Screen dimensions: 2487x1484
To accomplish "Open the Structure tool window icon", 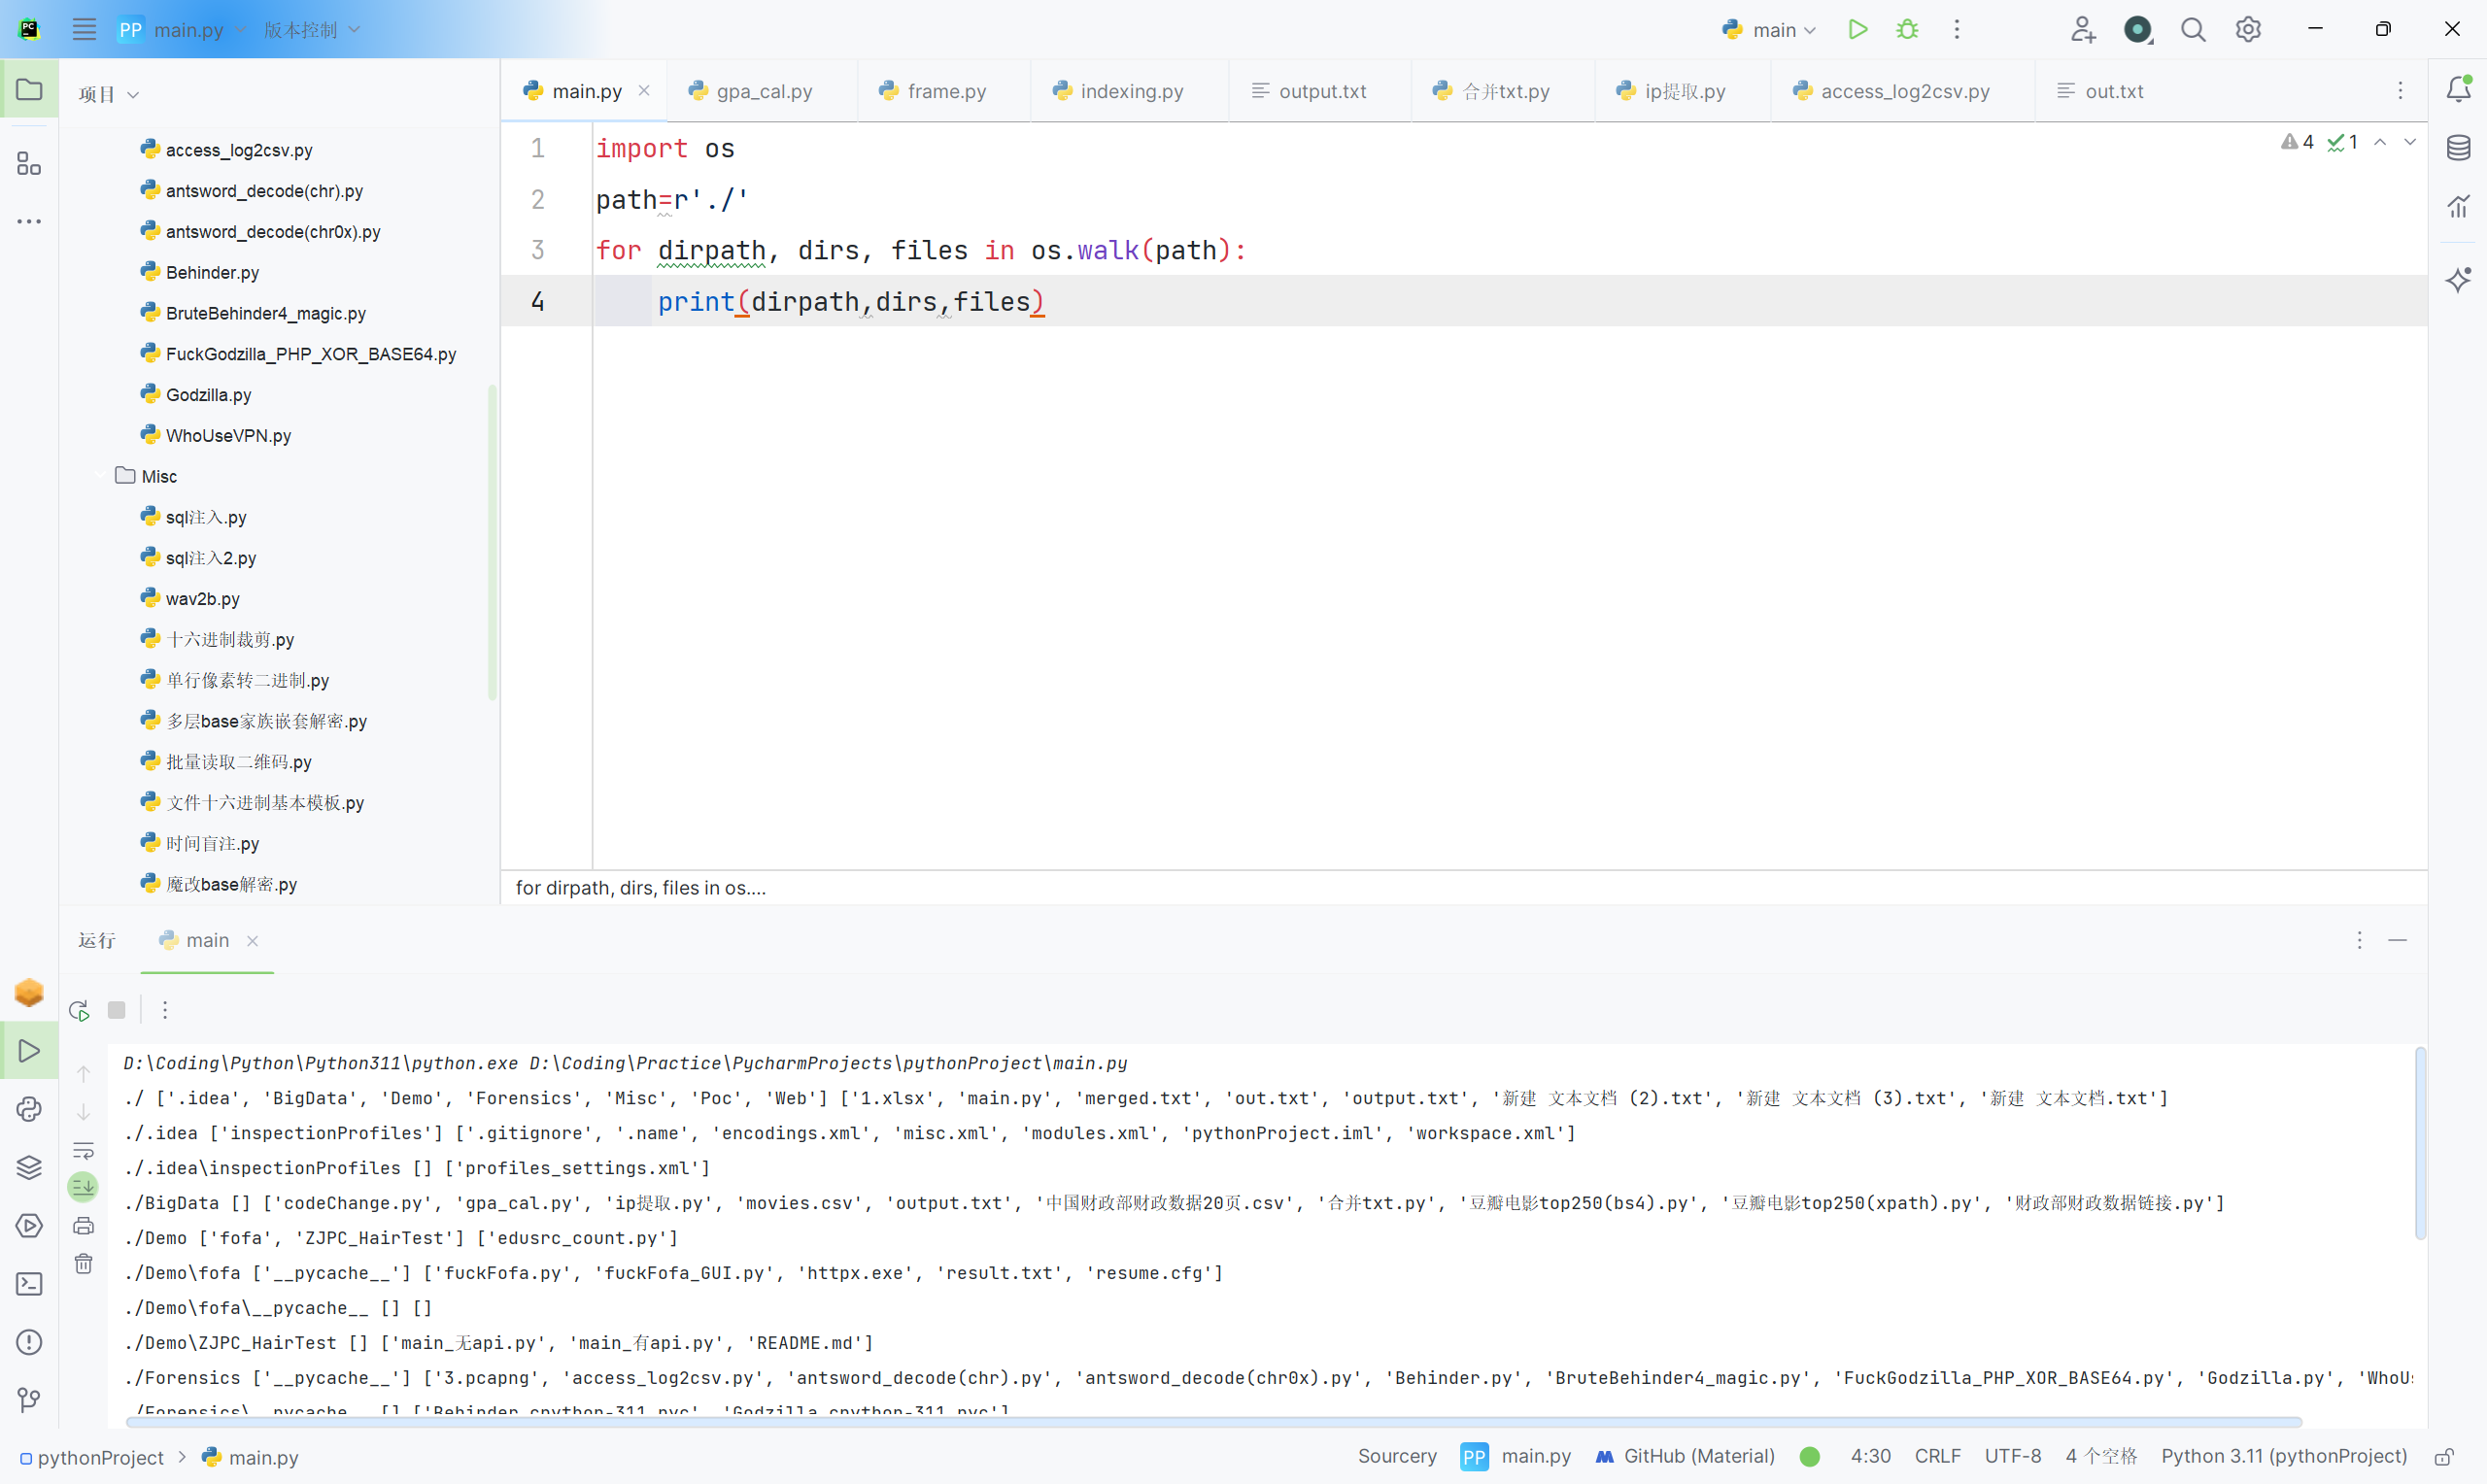I will click(29, 163).
